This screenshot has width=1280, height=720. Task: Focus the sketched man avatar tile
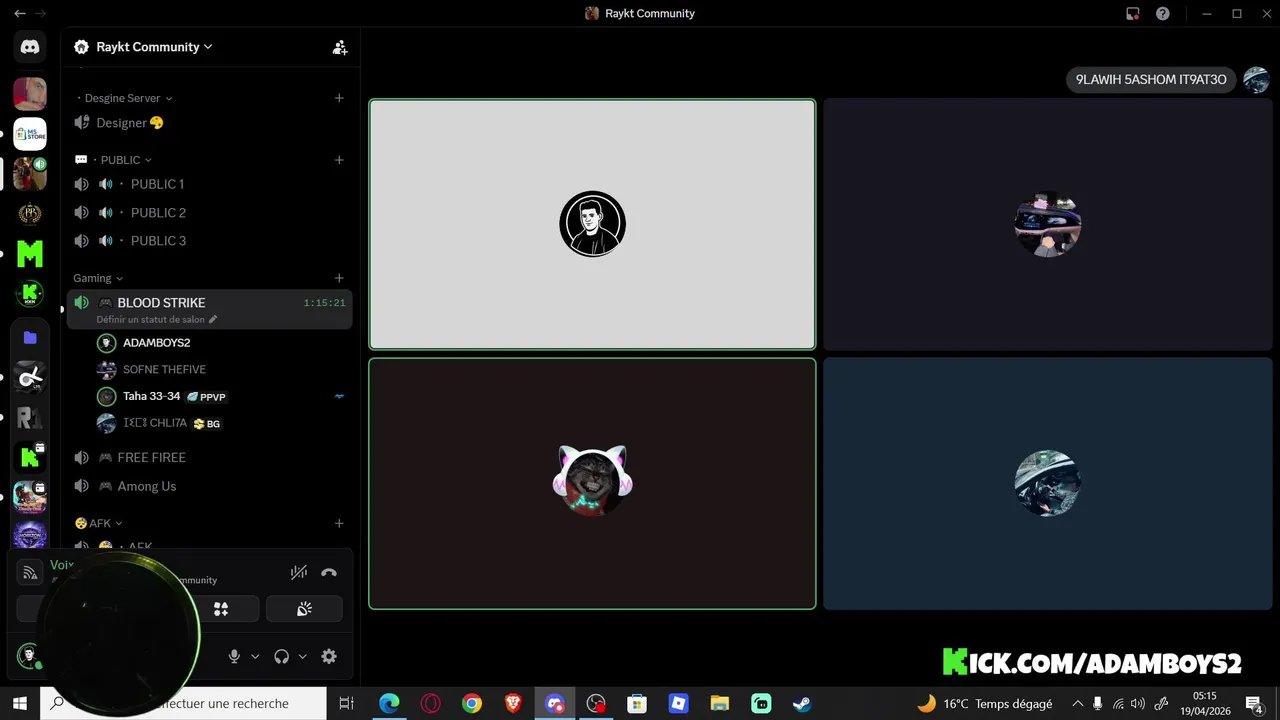click(592, 224)
